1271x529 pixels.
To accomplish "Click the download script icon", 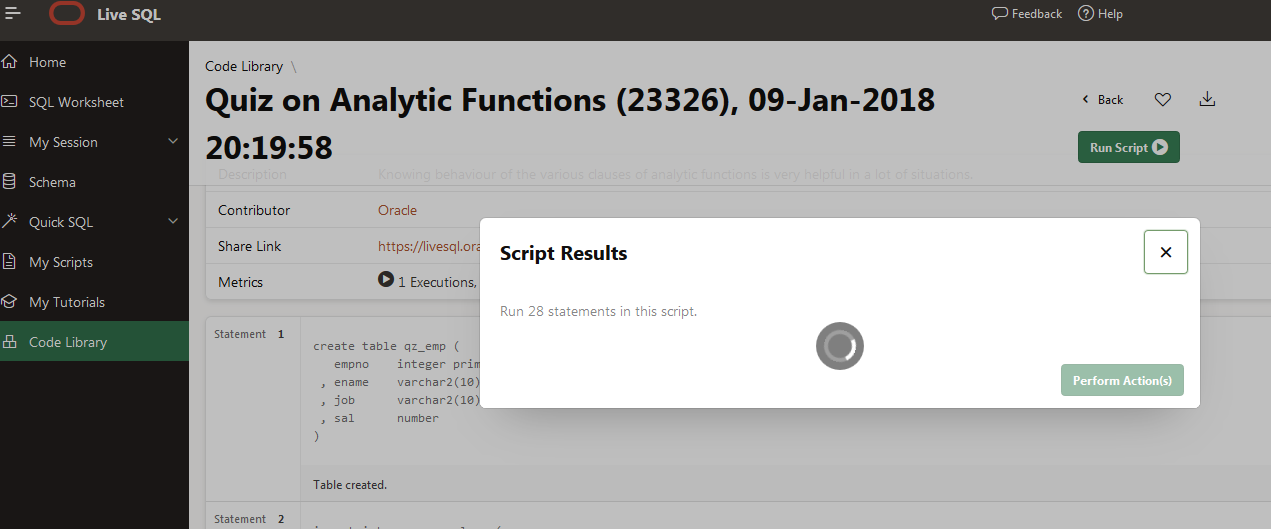I will pyautogui.click(x=1207, y=99).
